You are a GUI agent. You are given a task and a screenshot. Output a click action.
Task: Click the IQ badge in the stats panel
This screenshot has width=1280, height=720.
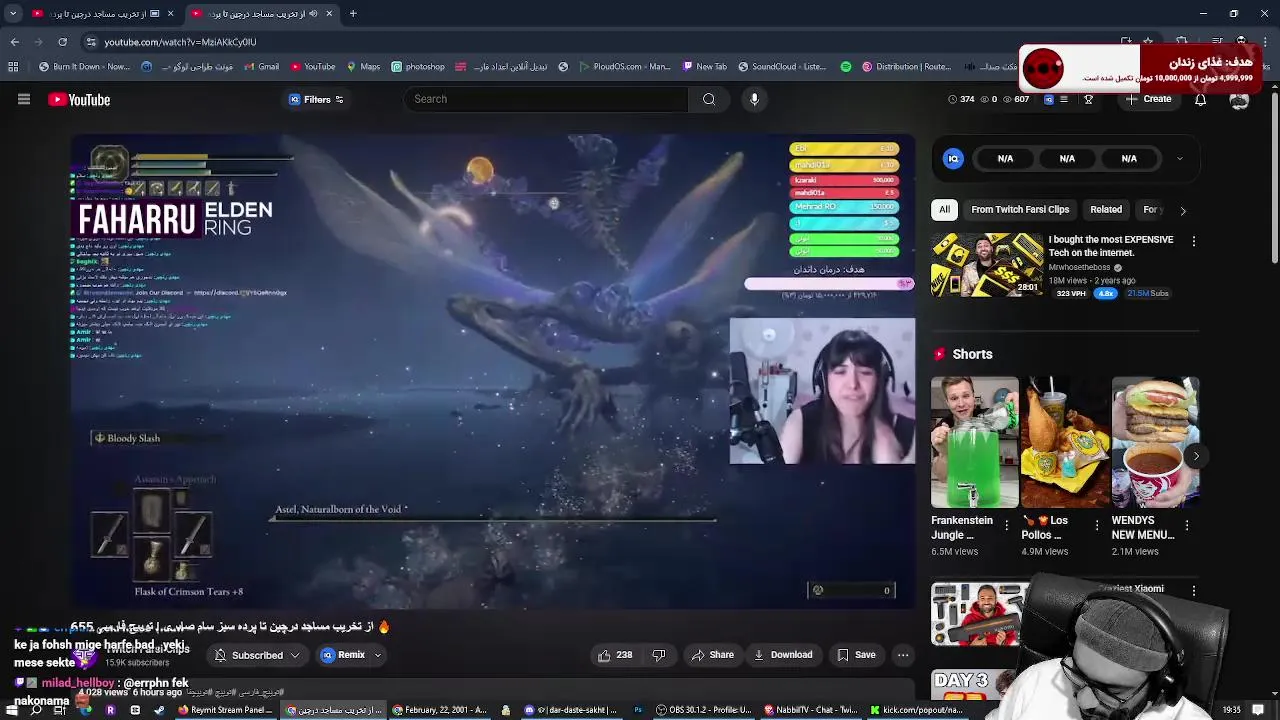(x=953, y=158)
